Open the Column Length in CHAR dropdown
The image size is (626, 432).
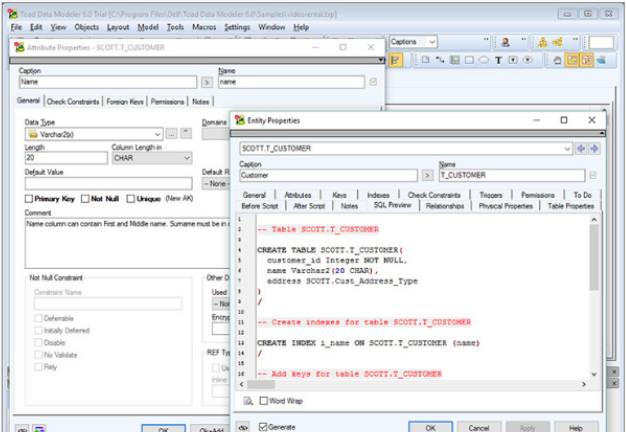pos(186,158)
